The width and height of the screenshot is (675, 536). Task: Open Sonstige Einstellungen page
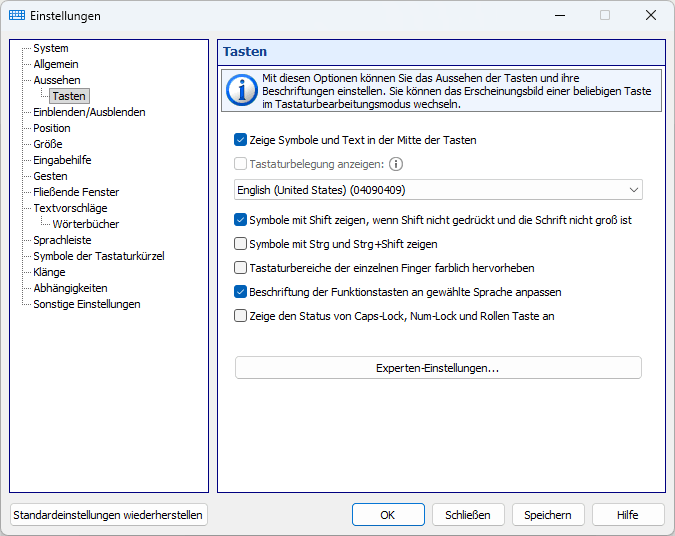87,304
